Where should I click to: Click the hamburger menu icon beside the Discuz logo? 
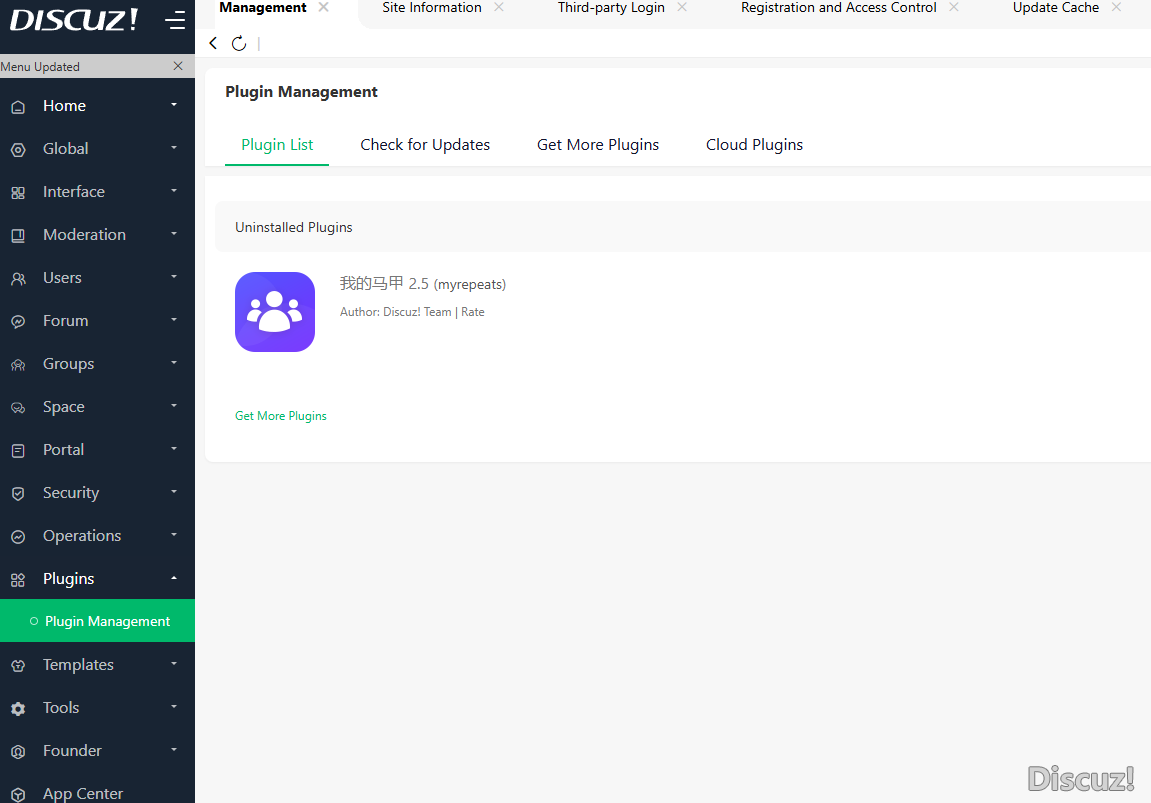[175, 21]
